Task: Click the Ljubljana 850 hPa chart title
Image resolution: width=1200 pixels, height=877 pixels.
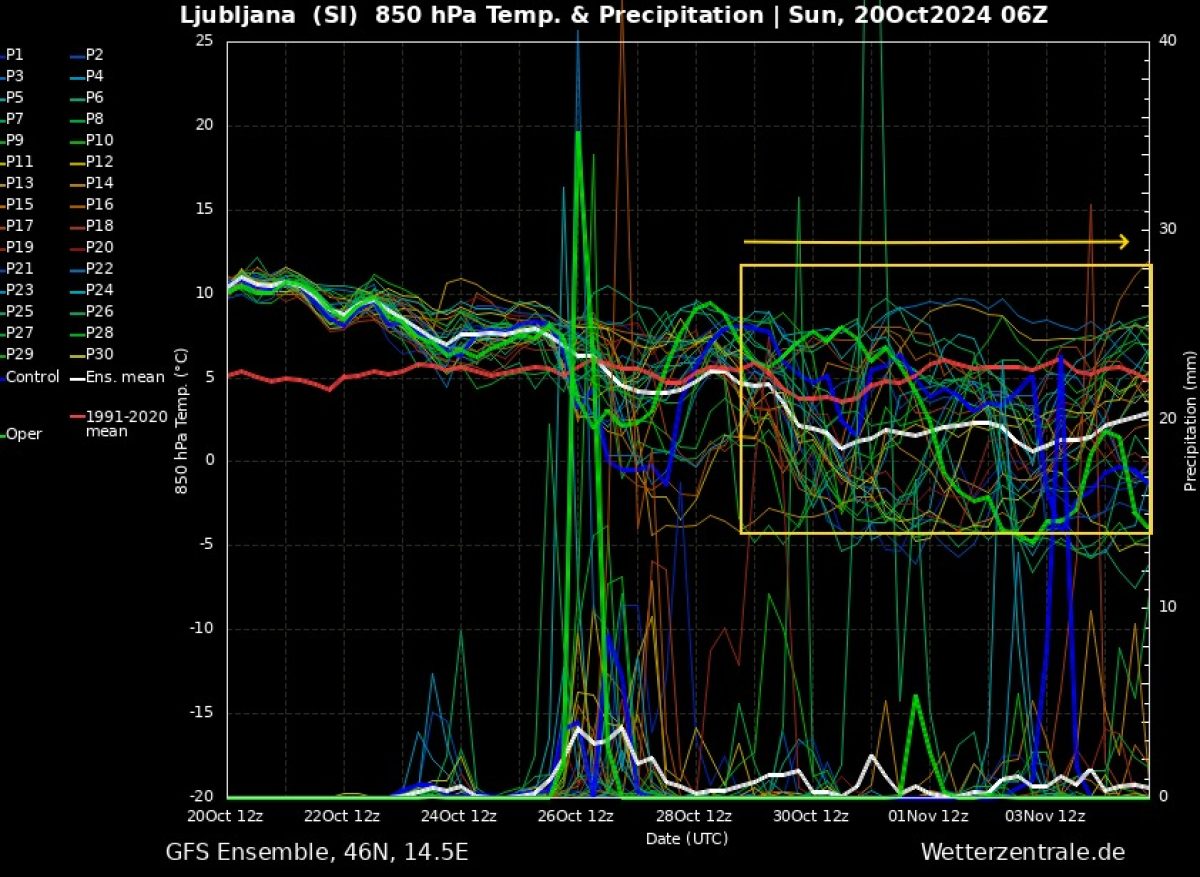Action: point(614,15)
